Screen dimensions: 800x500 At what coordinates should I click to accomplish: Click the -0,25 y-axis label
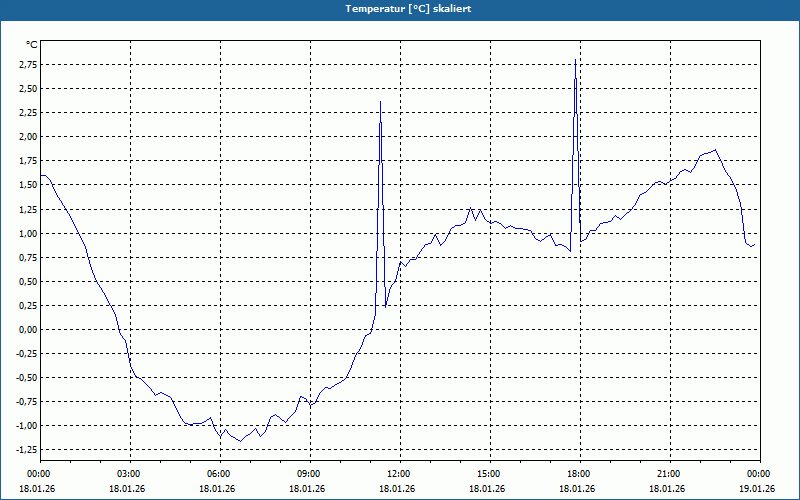click(x=28, y=354)
